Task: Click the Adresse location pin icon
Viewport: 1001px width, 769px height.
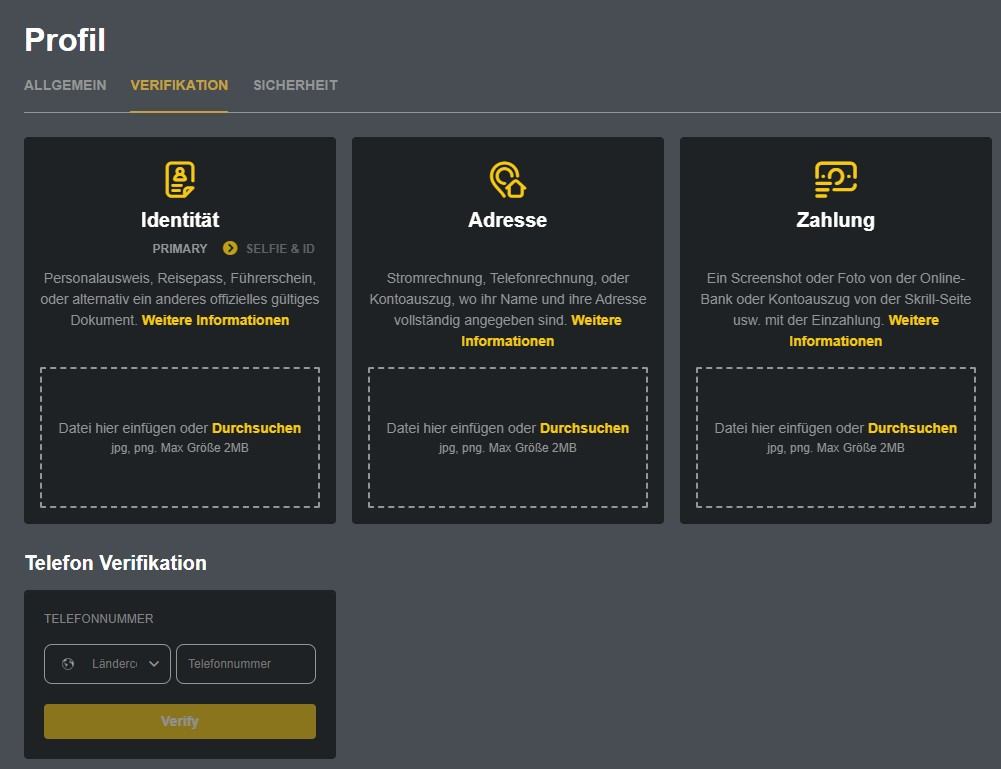Action: 507,180
